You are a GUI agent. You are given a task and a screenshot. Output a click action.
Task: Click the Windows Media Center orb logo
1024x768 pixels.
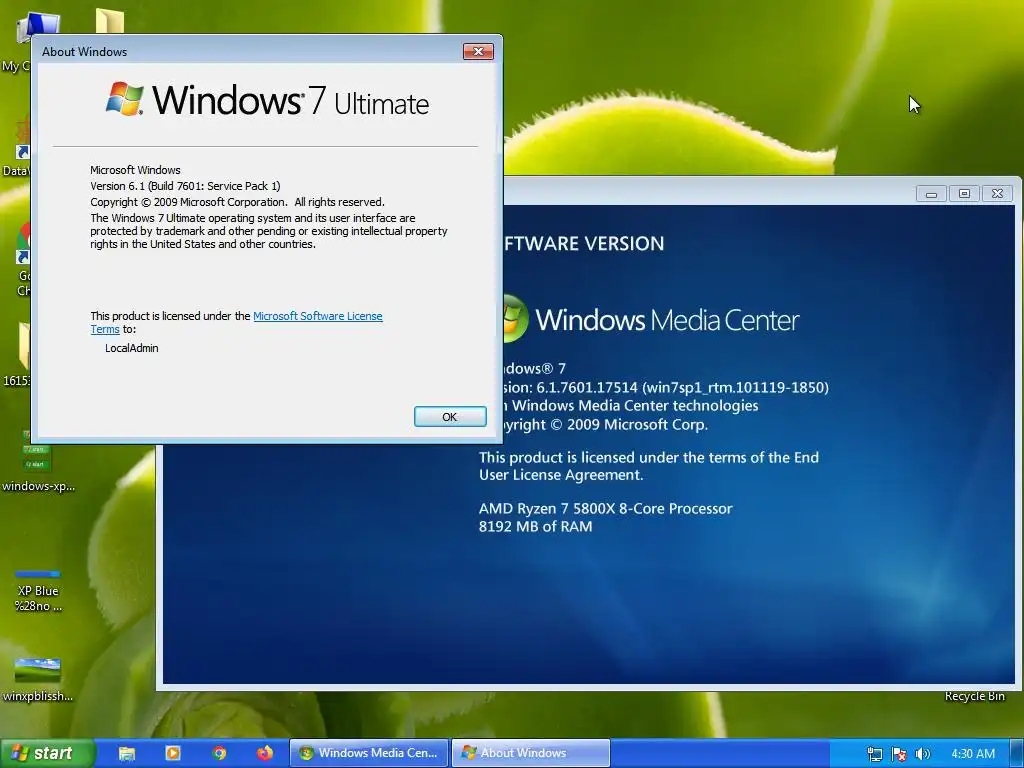tap(515, 318)
